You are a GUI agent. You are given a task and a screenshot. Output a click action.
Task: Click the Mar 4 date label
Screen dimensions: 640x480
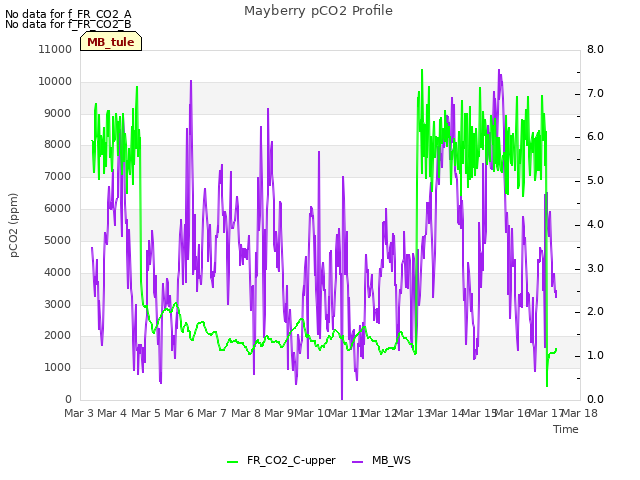coord(112,413)
